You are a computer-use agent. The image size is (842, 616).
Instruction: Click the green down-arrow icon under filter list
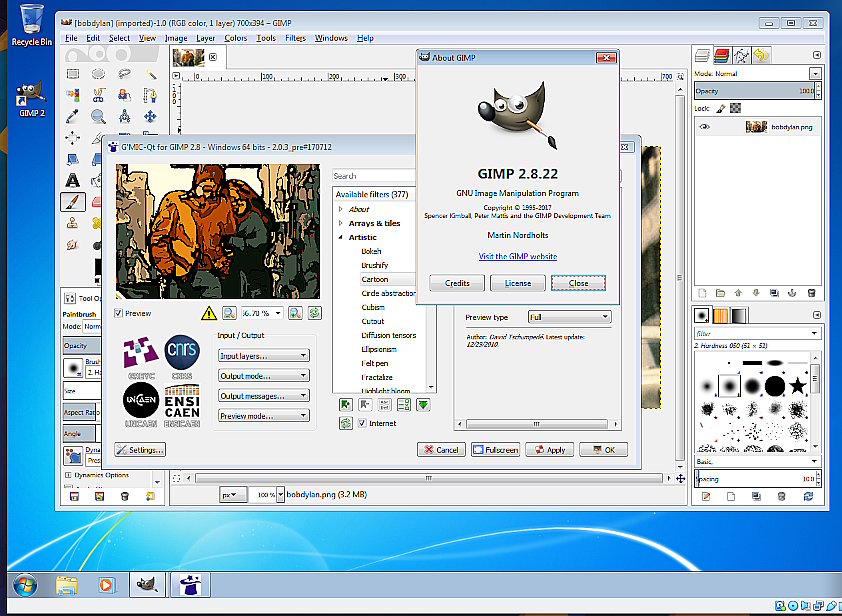(423, 404)
